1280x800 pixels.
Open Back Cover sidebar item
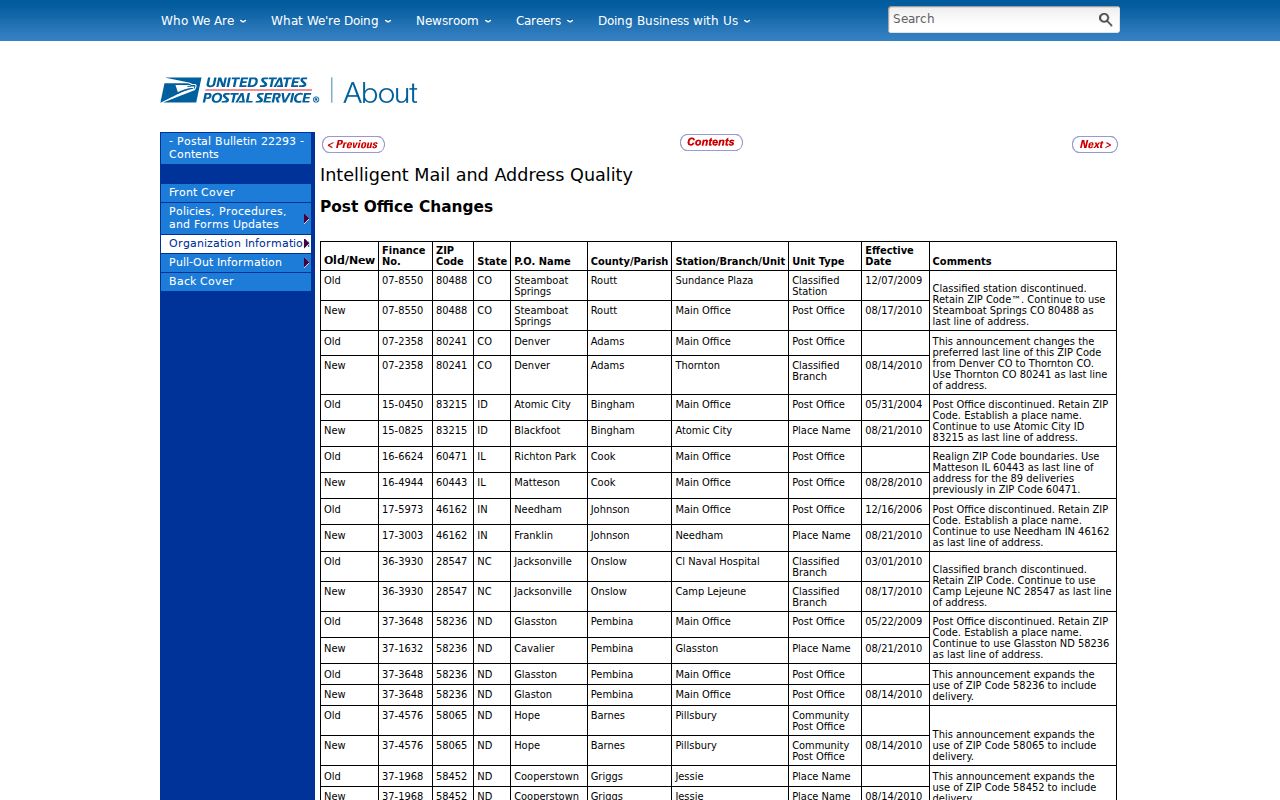click(236, 281)
